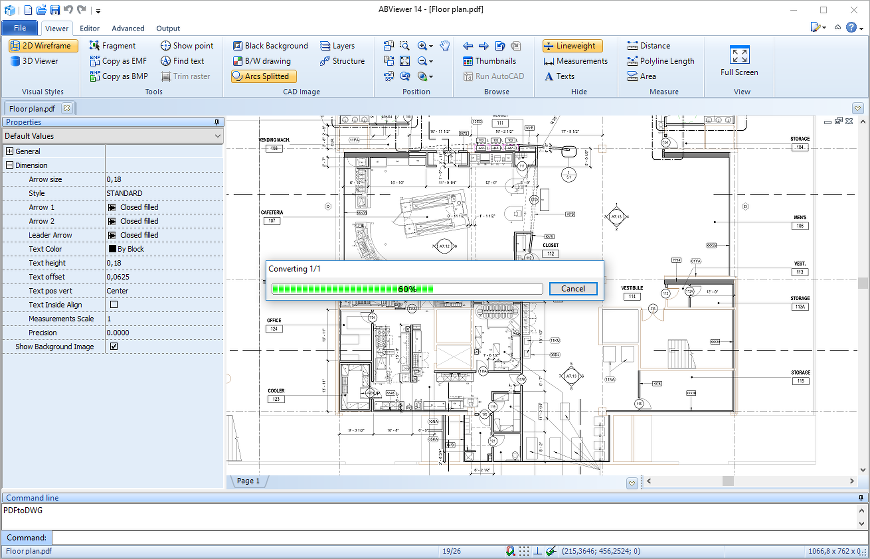Switch to the Advanced ribbon tab
The width and height of the screenshot is (870, 559).
128,28
